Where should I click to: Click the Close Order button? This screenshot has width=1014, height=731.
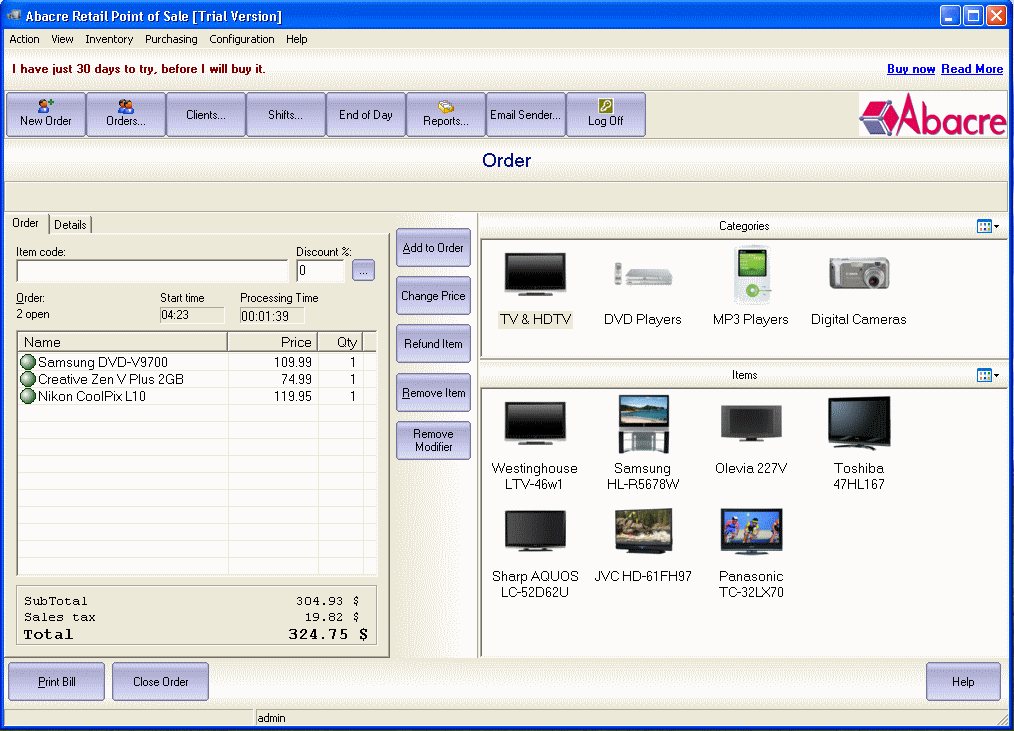160,682
